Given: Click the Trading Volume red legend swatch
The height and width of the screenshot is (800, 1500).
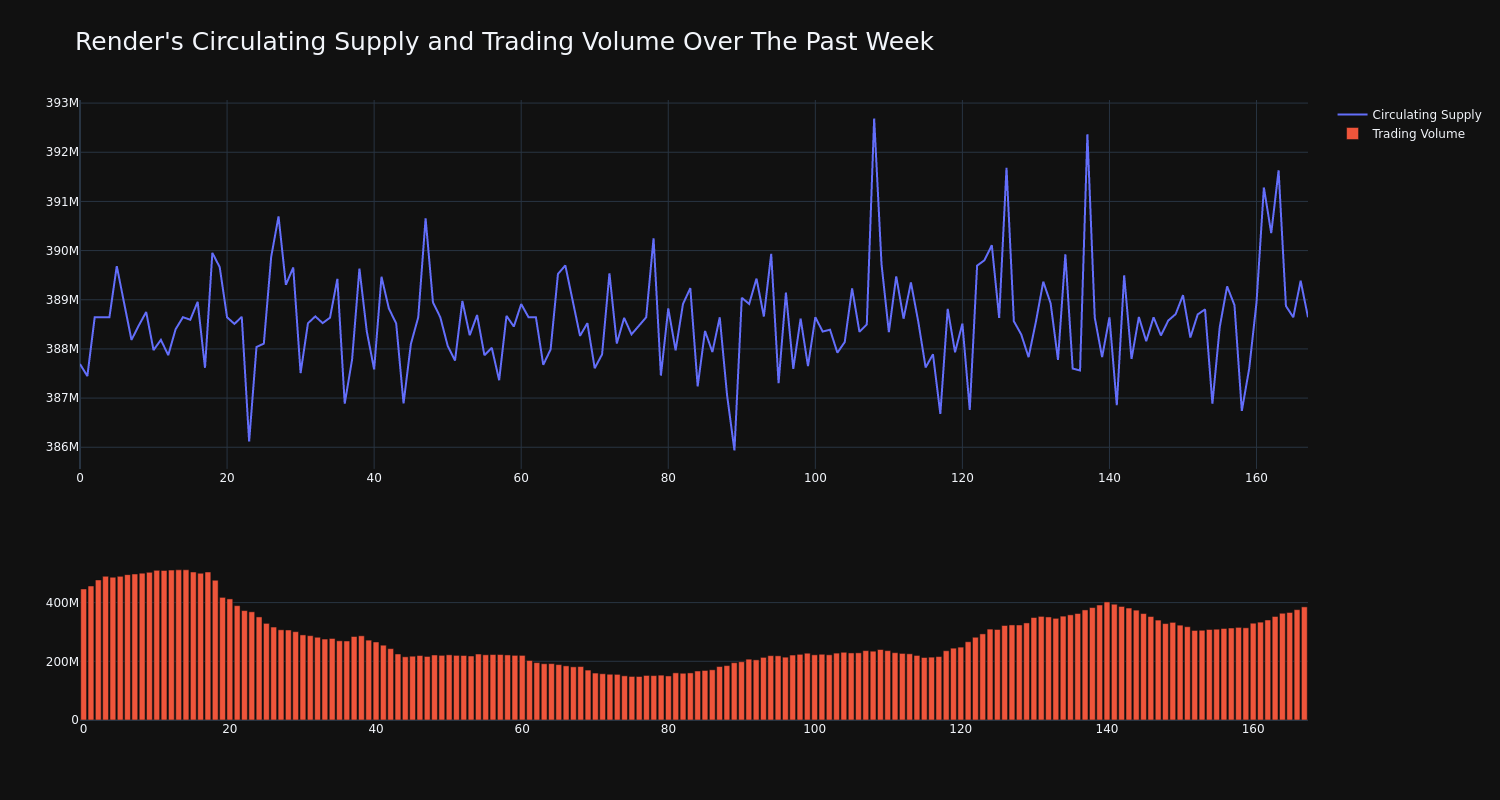Looking at the screenshot, I should [1352, 134].
